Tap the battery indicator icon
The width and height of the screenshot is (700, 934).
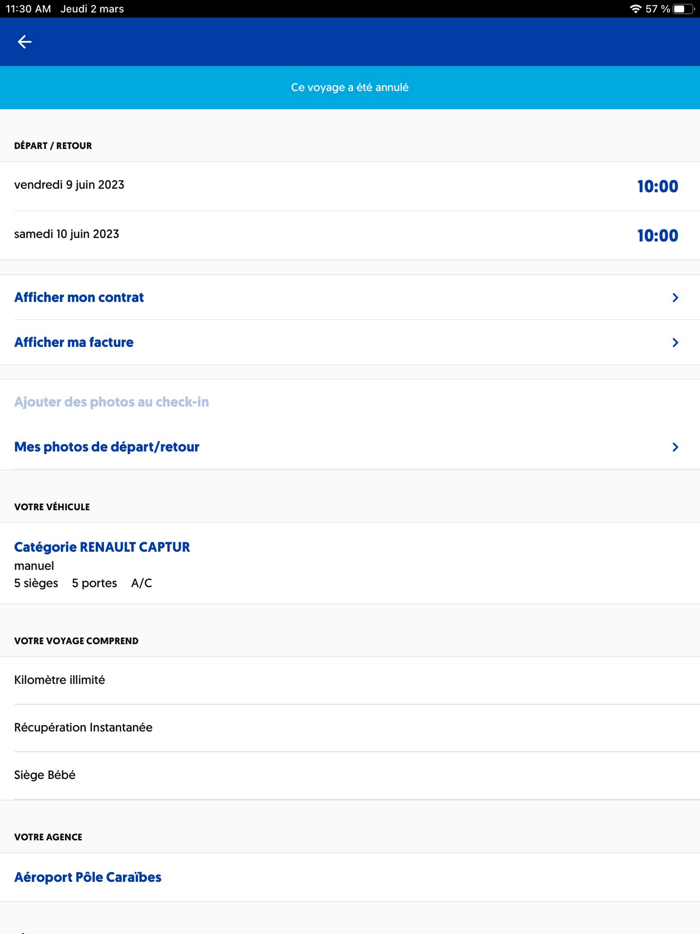tap(683, 9)
